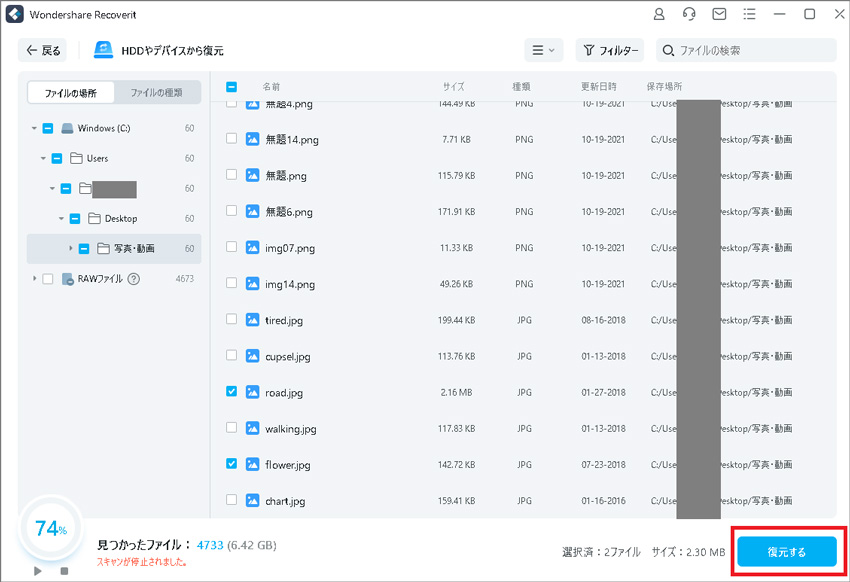Check the 無題14.png checkbox

(x=231, y=139)
